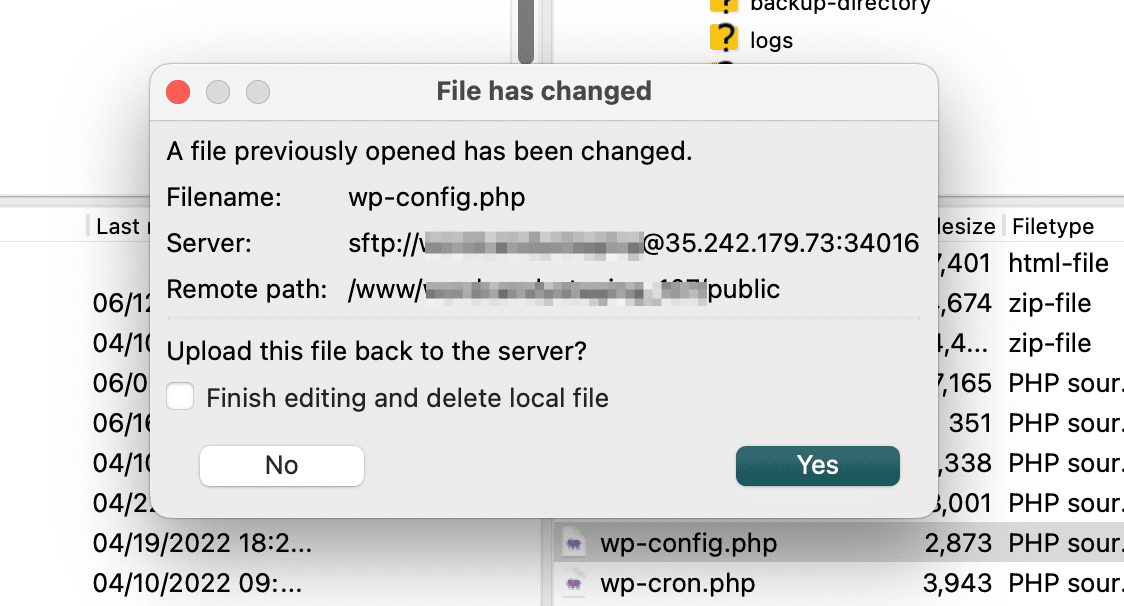This screenshot has width=1124, height=606.
Task: Click the Last modified column header in the local pane
Action: click(120, 226)
